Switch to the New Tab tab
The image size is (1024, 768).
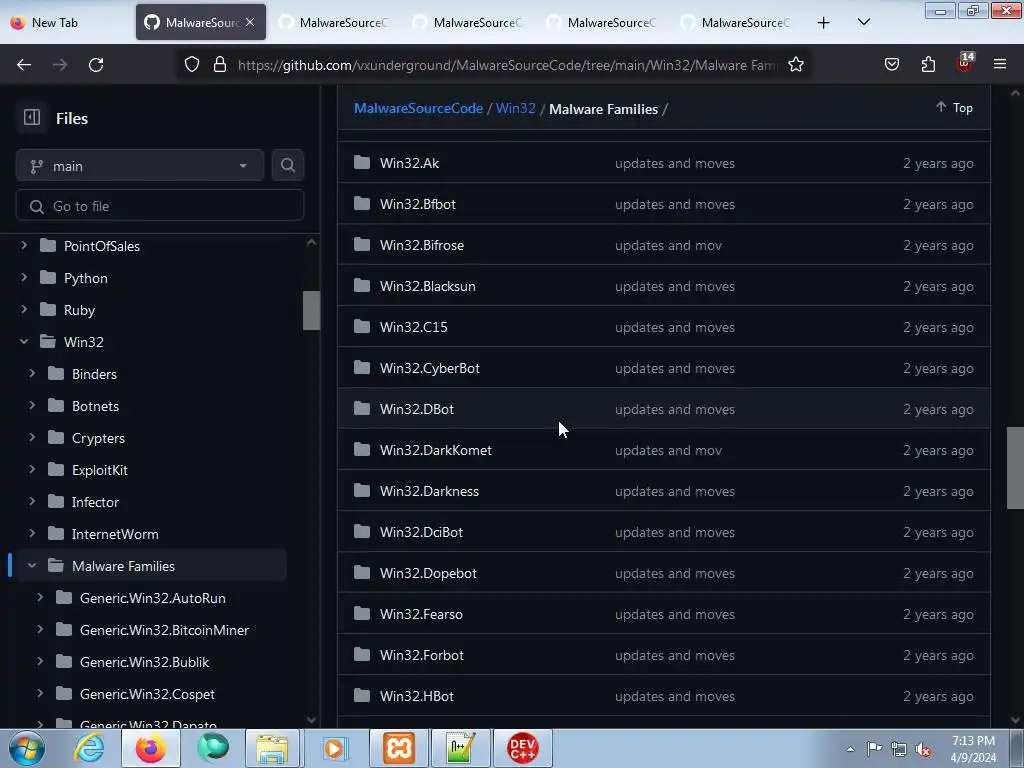(x=65, y=23)
